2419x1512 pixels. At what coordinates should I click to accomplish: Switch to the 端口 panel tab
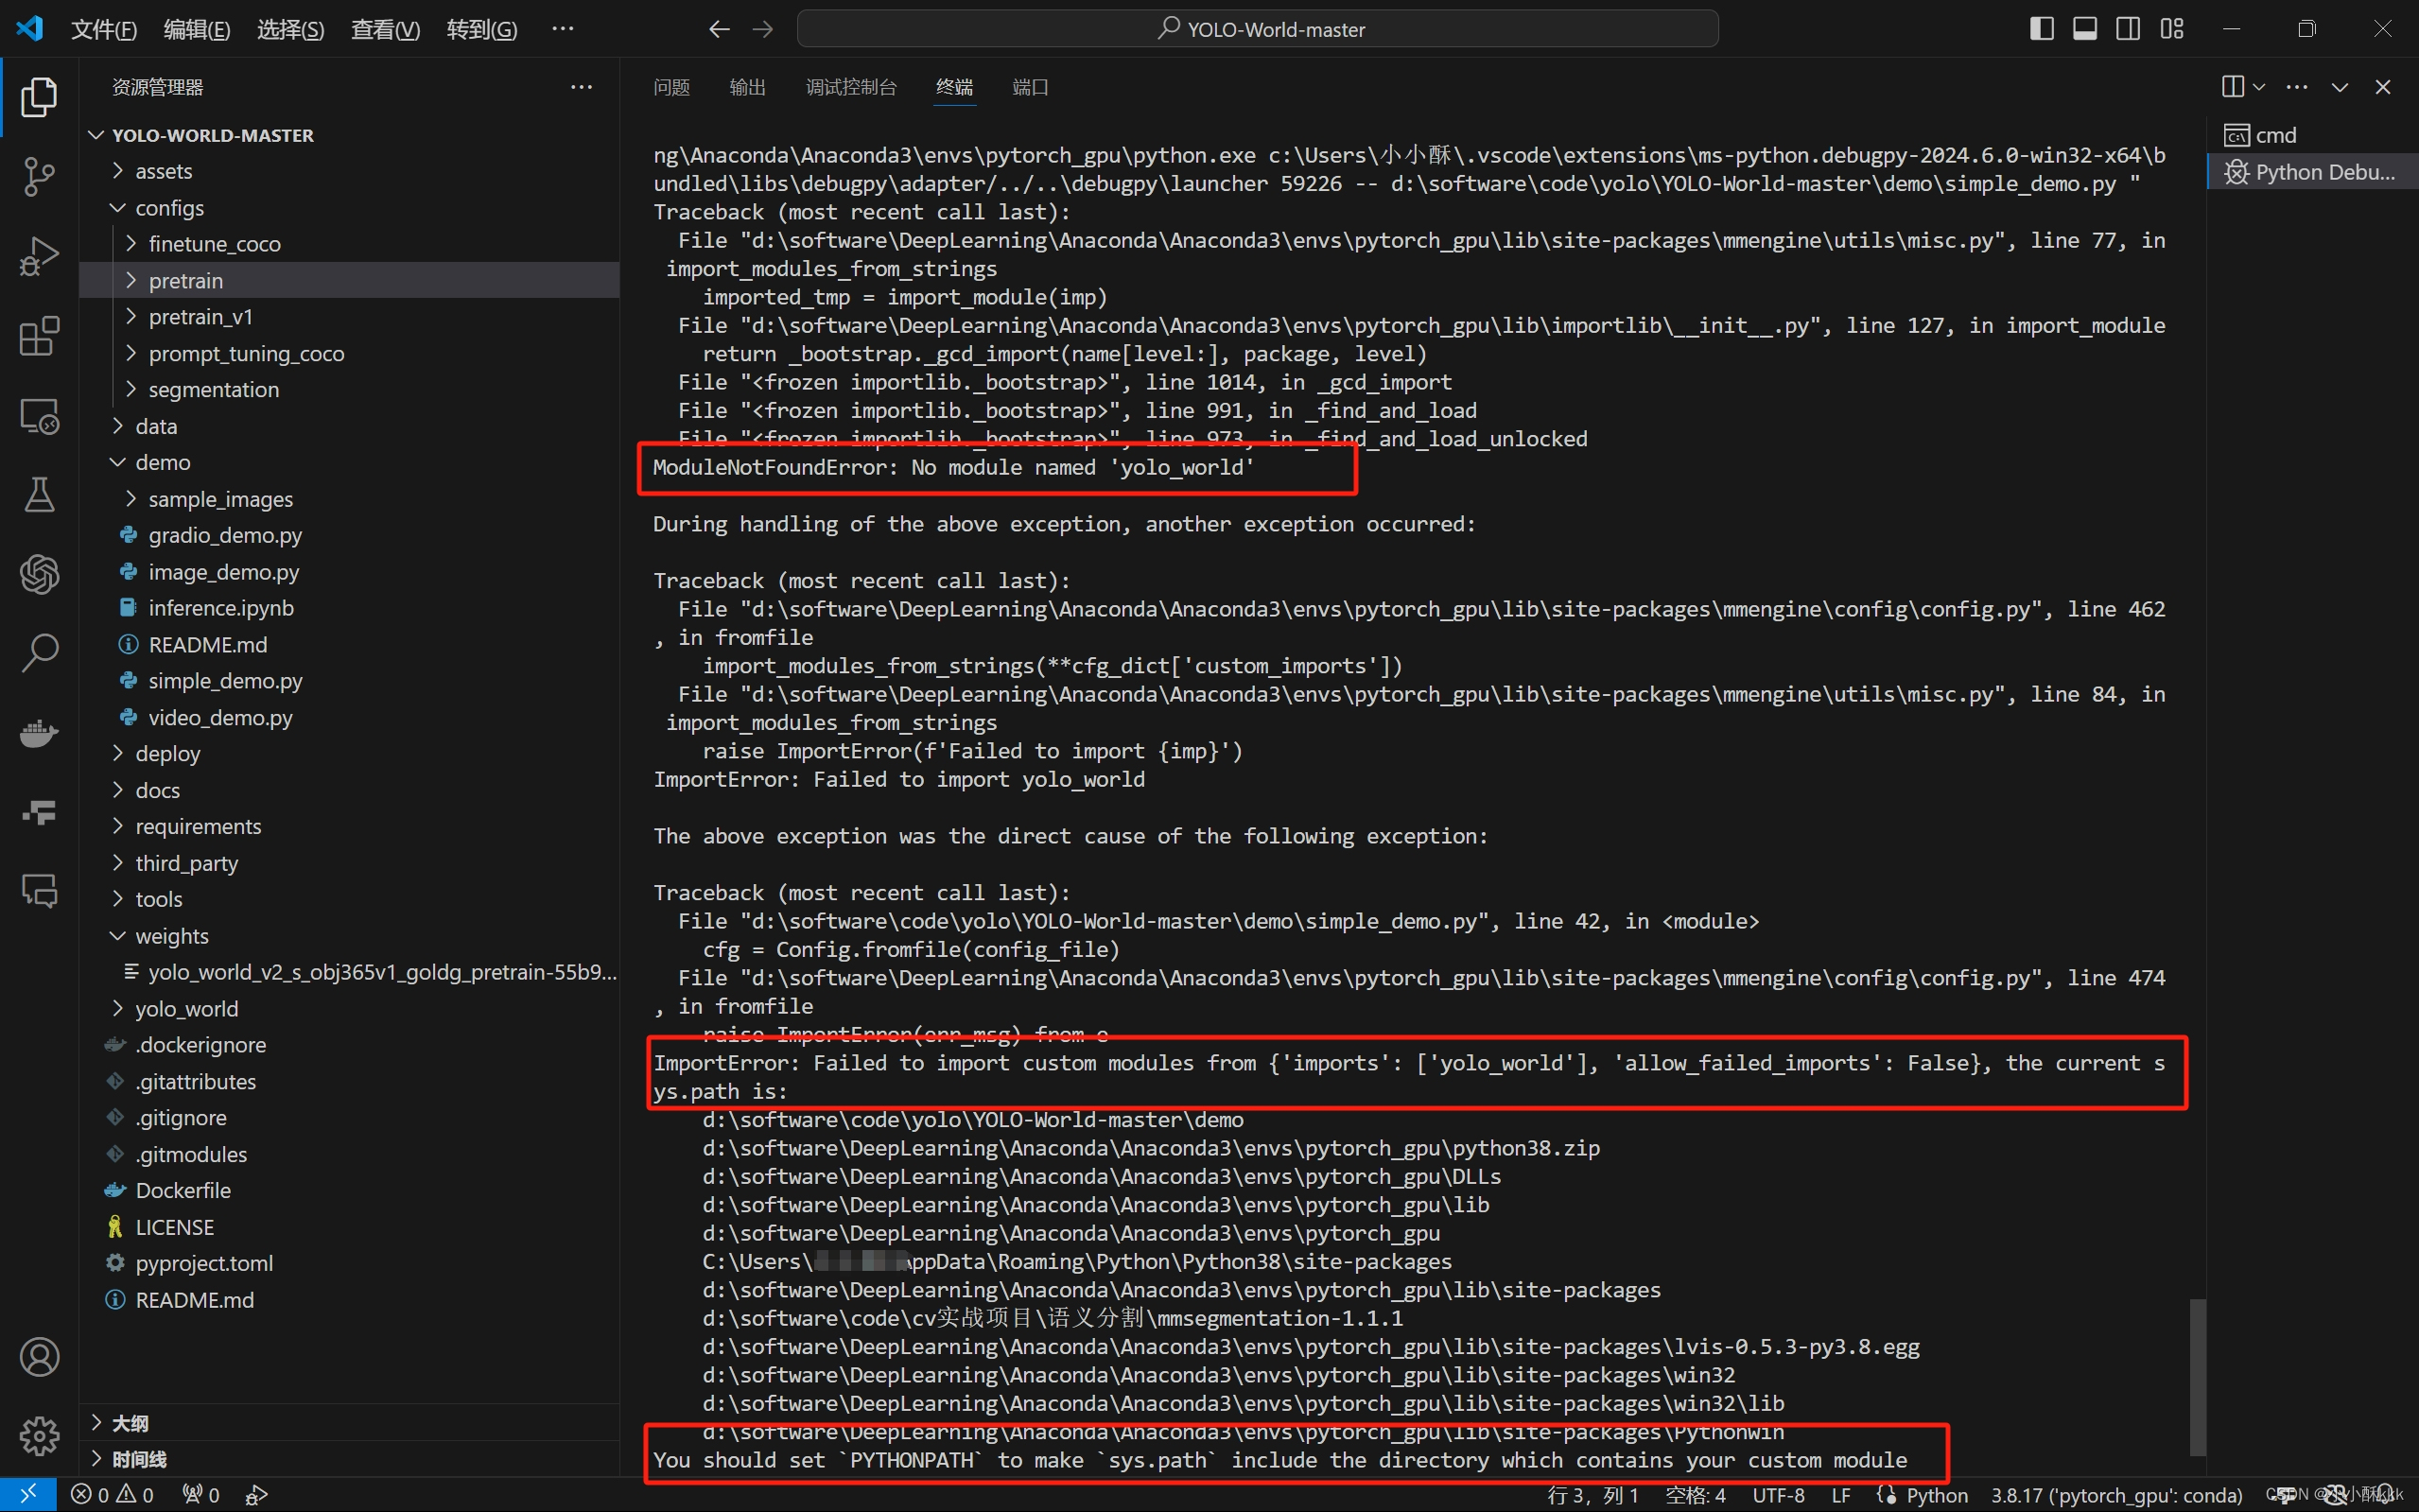1030,87
